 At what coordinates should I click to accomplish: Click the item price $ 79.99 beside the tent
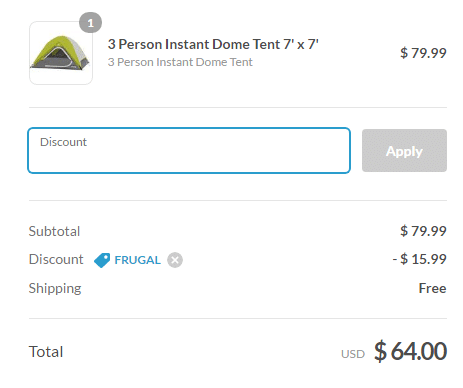point(423,53)
